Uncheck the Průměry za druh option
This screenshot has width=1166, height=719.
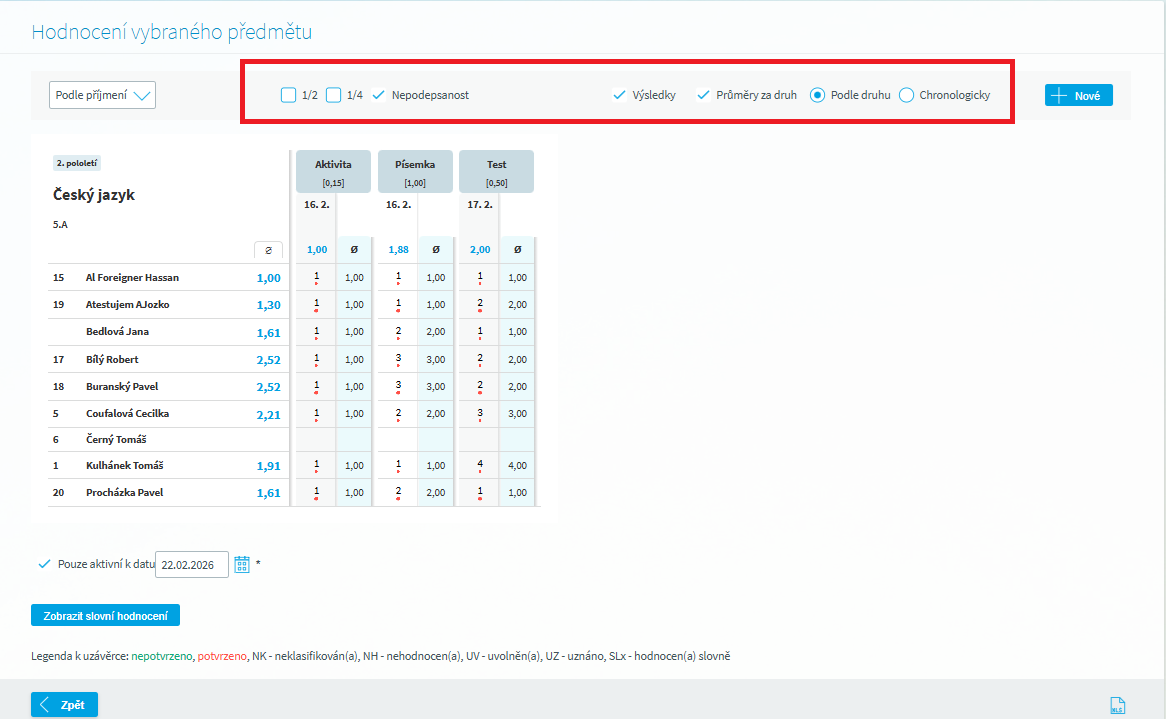pyautogui.click(x=703, y=95)
